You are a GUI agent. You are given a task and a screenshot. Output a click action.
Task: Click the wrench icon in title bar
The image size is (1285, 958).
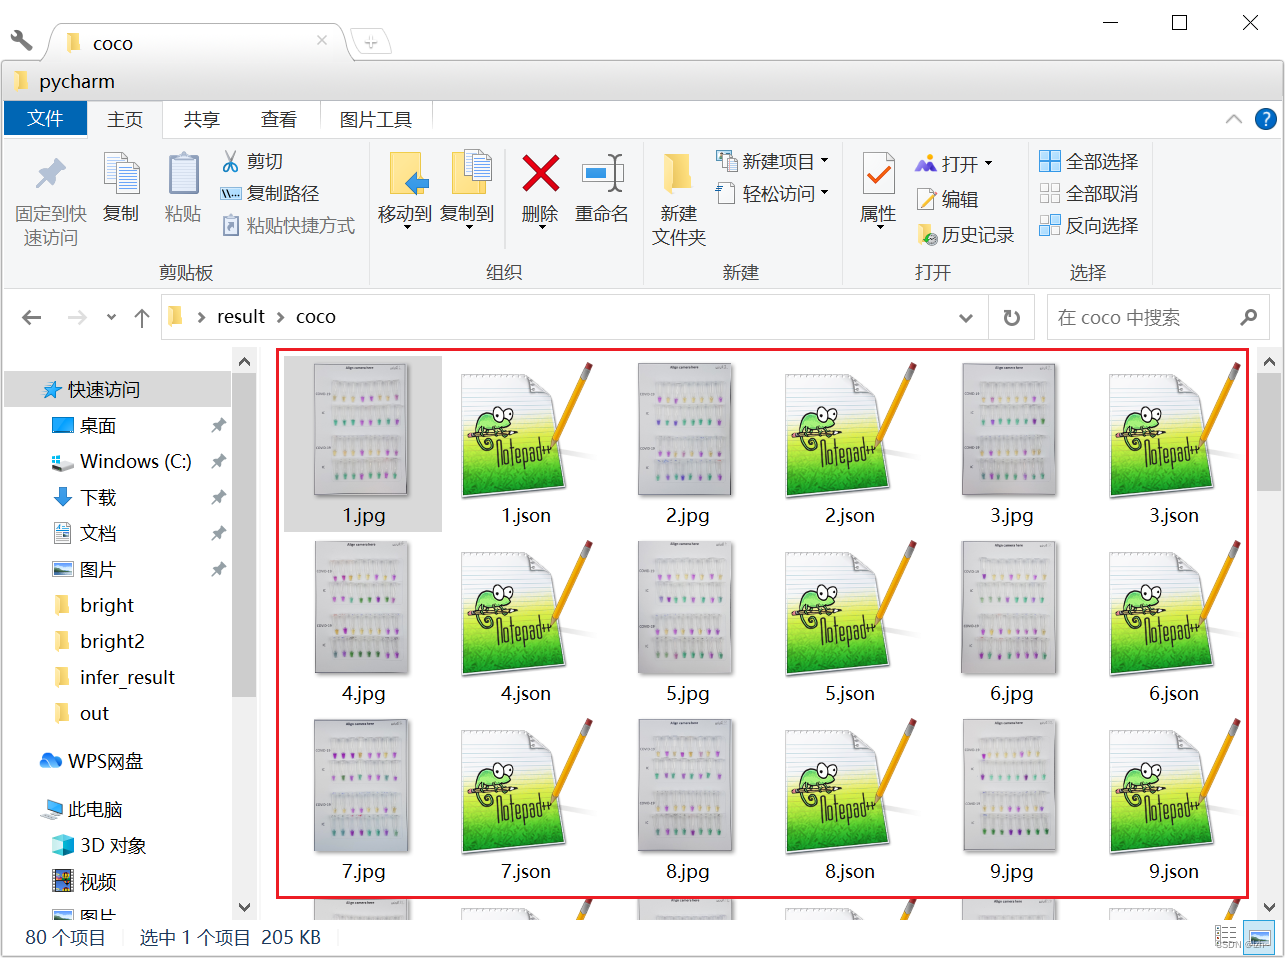[x=21, y=41]
